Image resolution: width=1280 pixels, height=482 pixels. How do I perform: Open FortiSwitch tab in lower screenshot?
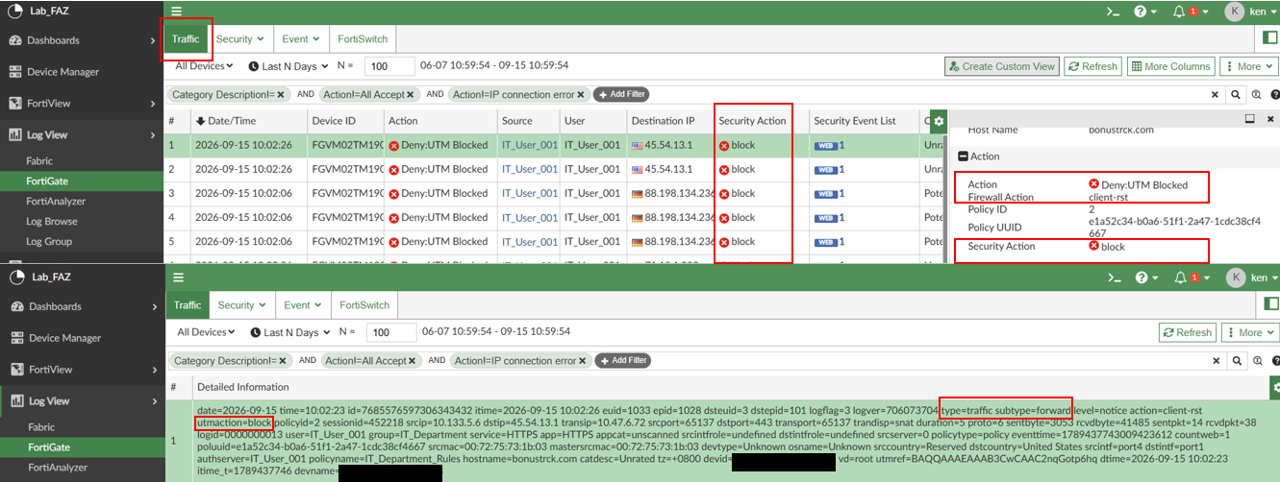click(364, 305)
